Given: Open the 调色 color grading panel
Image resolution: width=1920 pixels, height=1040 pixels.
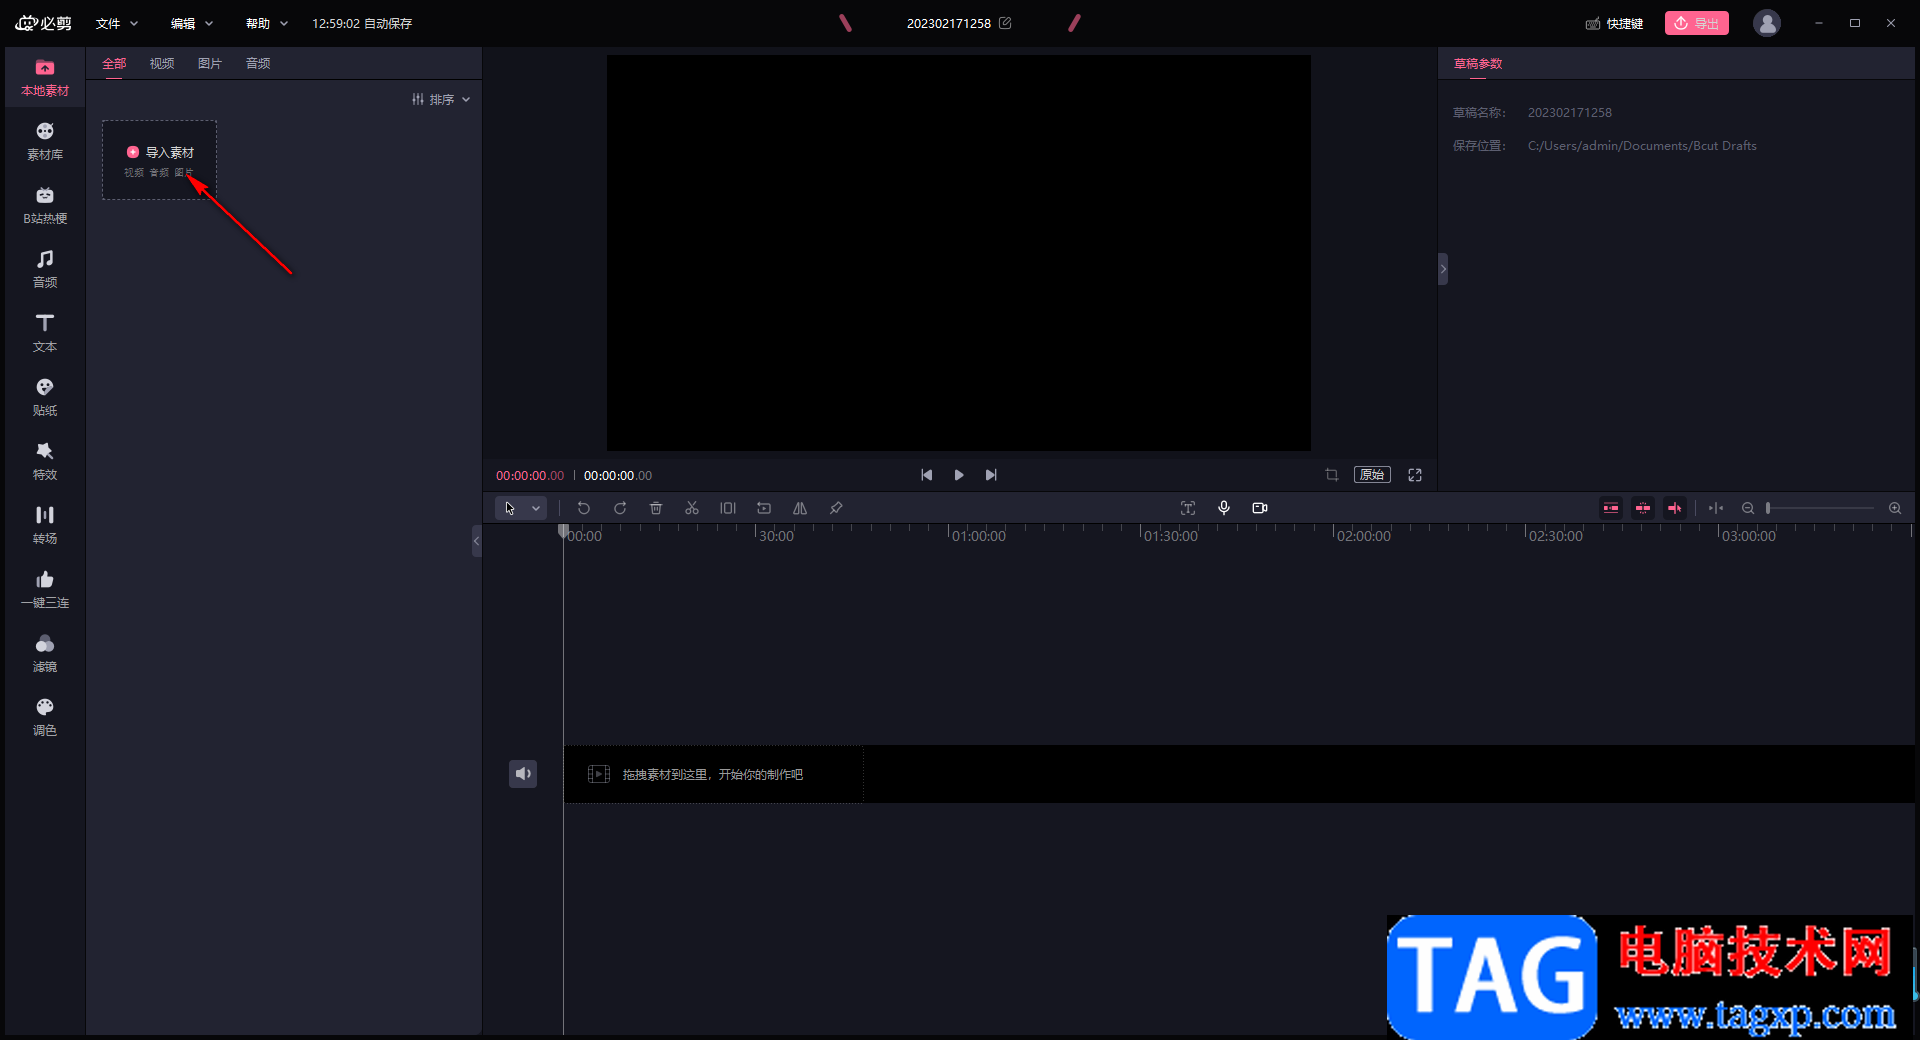Looking at the screenshot, I should pos(45,718).
